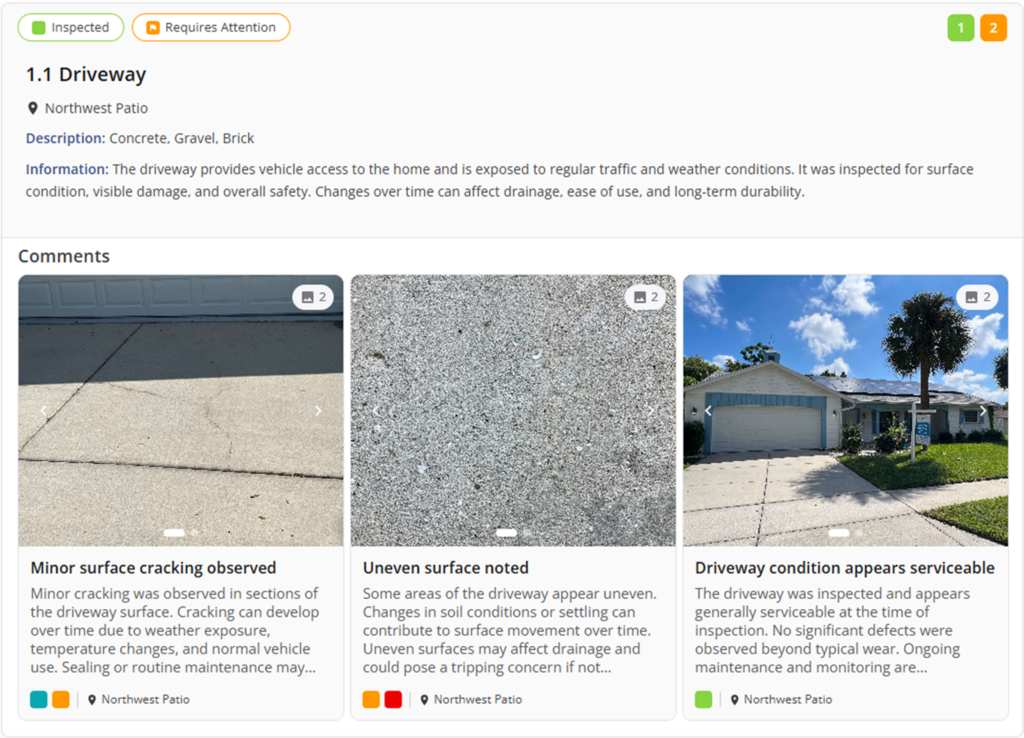Click the photo icon on the house exterior image
Image resolution: width=1024 pixels, height=738 pixels.
977,296
